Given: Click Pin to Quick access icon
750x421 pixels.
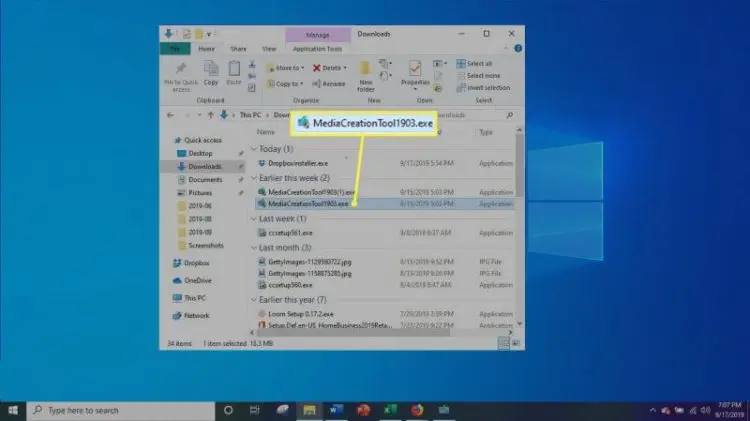Looking at the screenshot, I should point(181,69).
